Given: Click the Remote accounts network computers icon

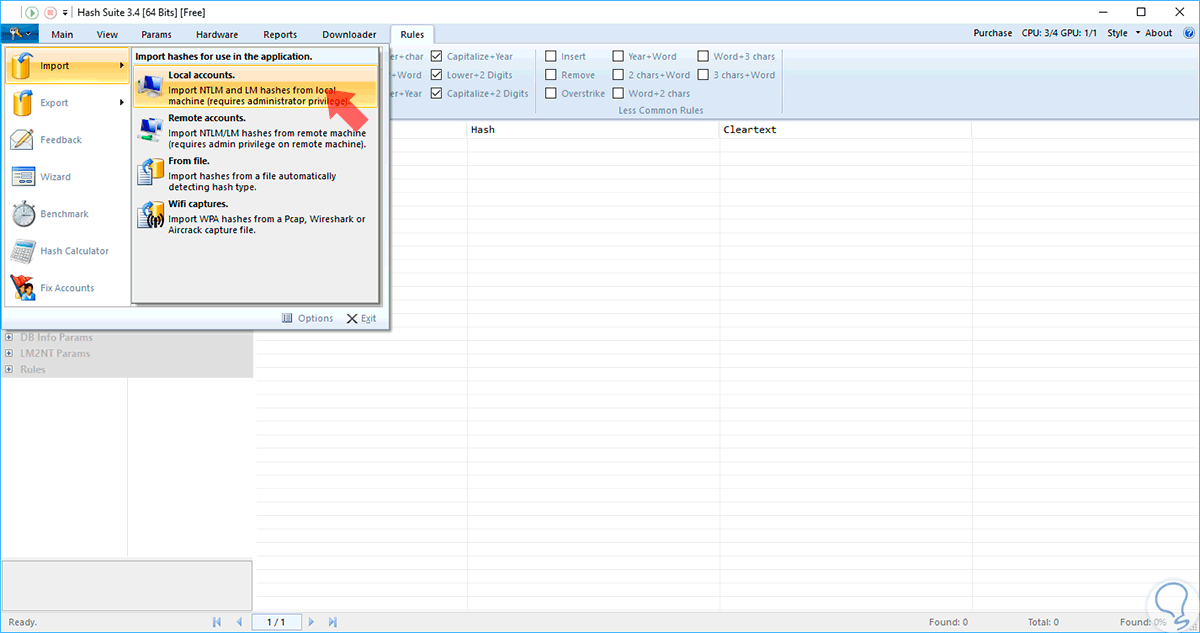Looking at the screenshot, I should coord(151,131).
